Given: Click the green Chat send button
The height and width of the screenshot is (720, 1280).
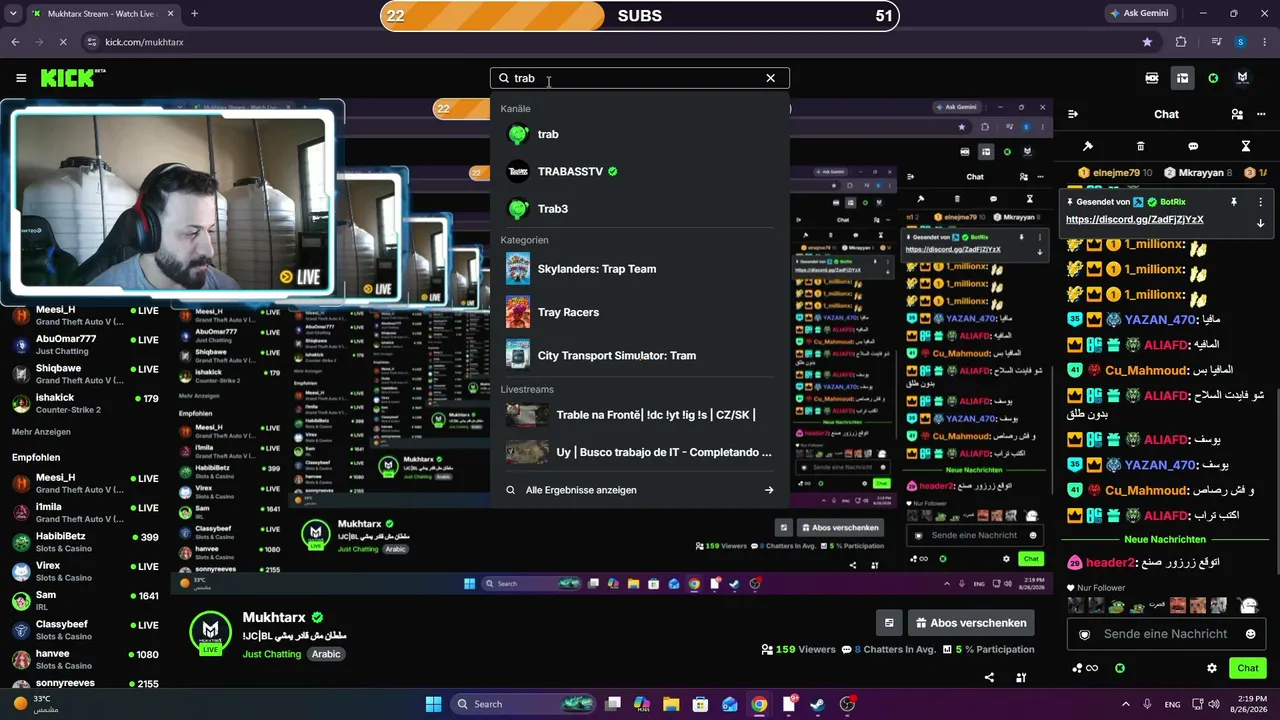Looking at the screenshot, I should coord(1248,668).
